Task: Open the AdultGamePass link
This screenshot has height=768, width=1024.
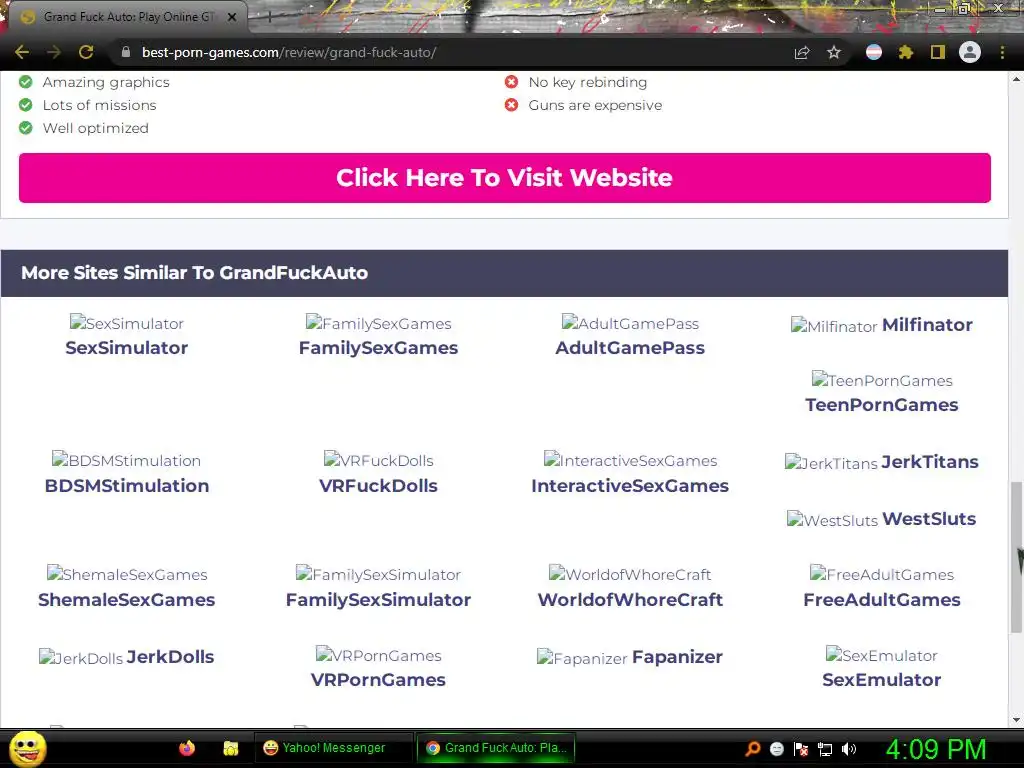Action: click(630, 347)
